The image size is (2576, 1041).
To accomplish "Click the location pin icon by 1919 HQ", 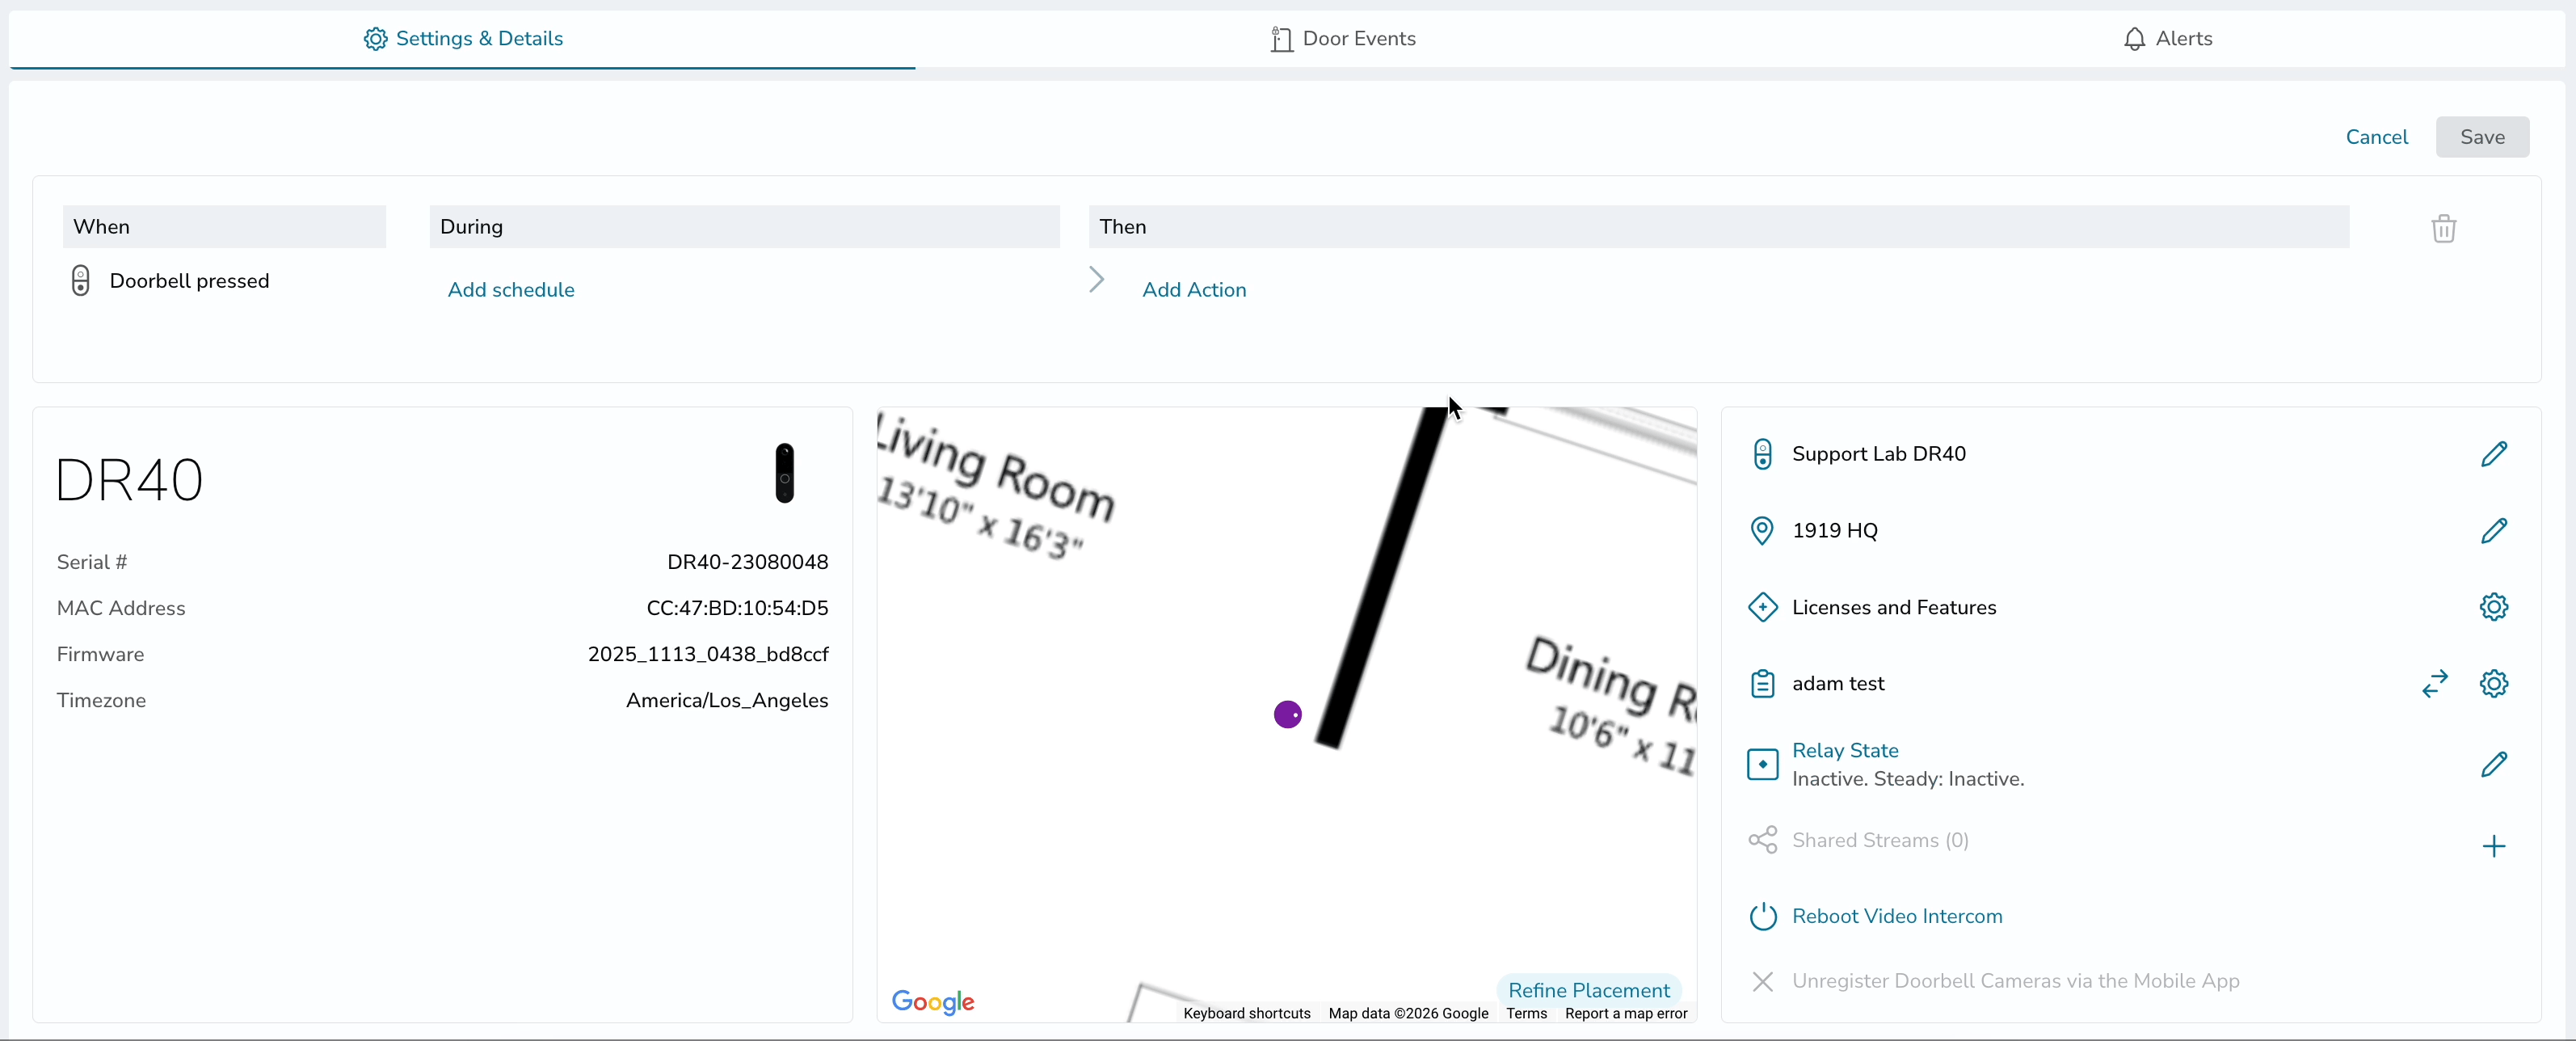I will point(1762,531).
